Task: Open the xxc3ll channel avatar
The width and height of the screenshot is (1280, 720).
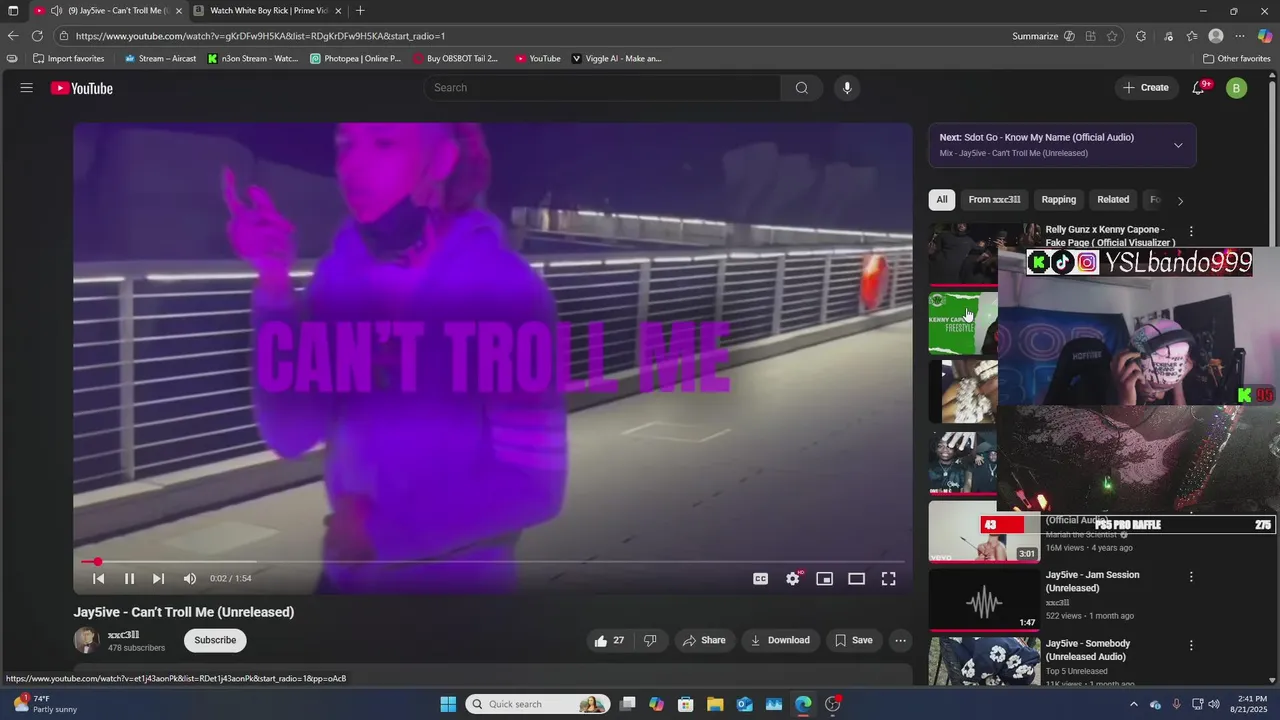Action: (x=87, y=640)
